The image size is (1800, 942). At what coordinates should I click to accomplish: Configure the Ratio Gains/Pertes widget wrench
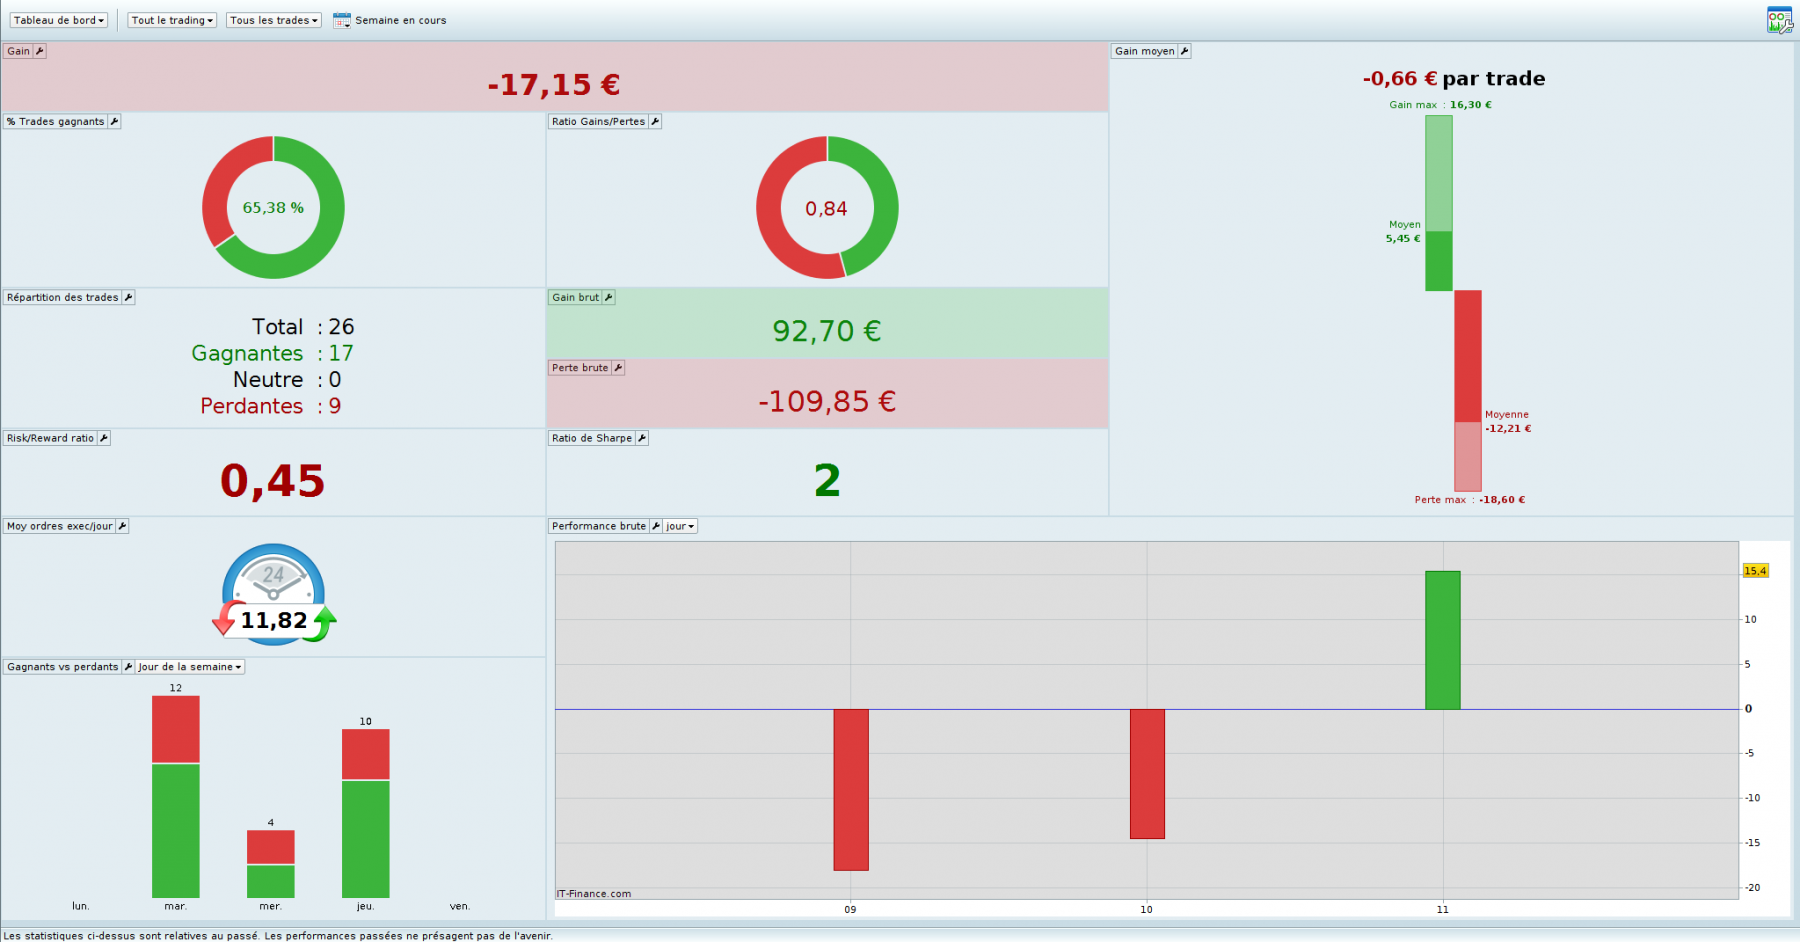pyautogui.click(x=655, y=121)
